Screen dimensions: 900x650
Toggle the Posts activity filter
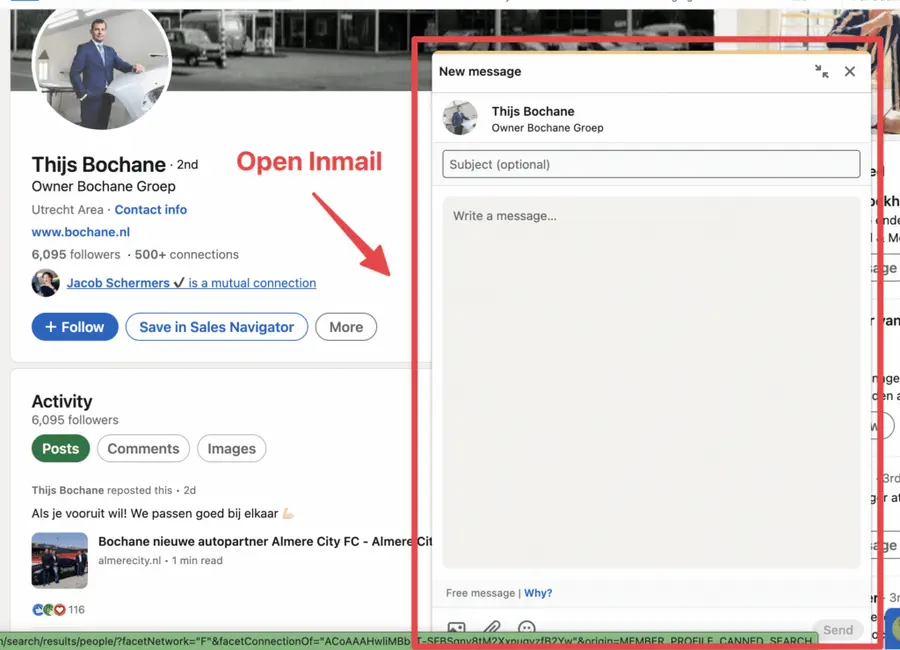(60, 448)
